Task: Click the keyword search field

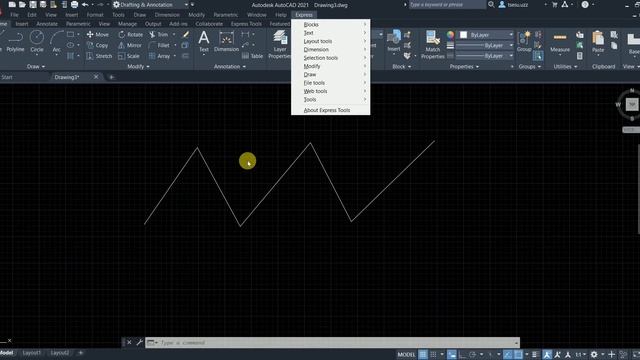Action: (x=447, y=4)
